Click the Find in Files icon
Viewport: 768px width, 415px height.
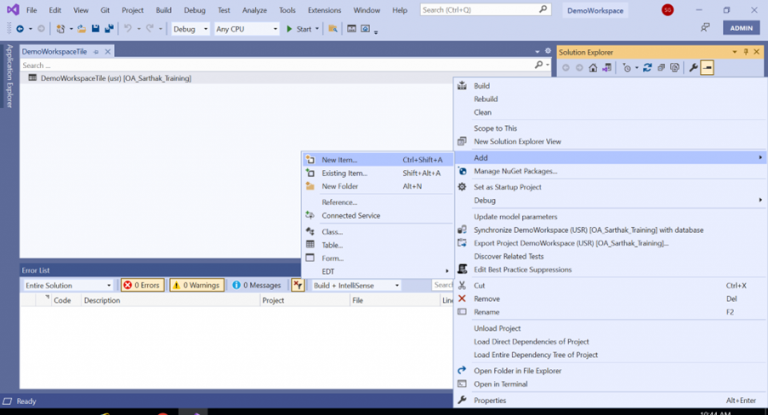[x=333, y=29]
